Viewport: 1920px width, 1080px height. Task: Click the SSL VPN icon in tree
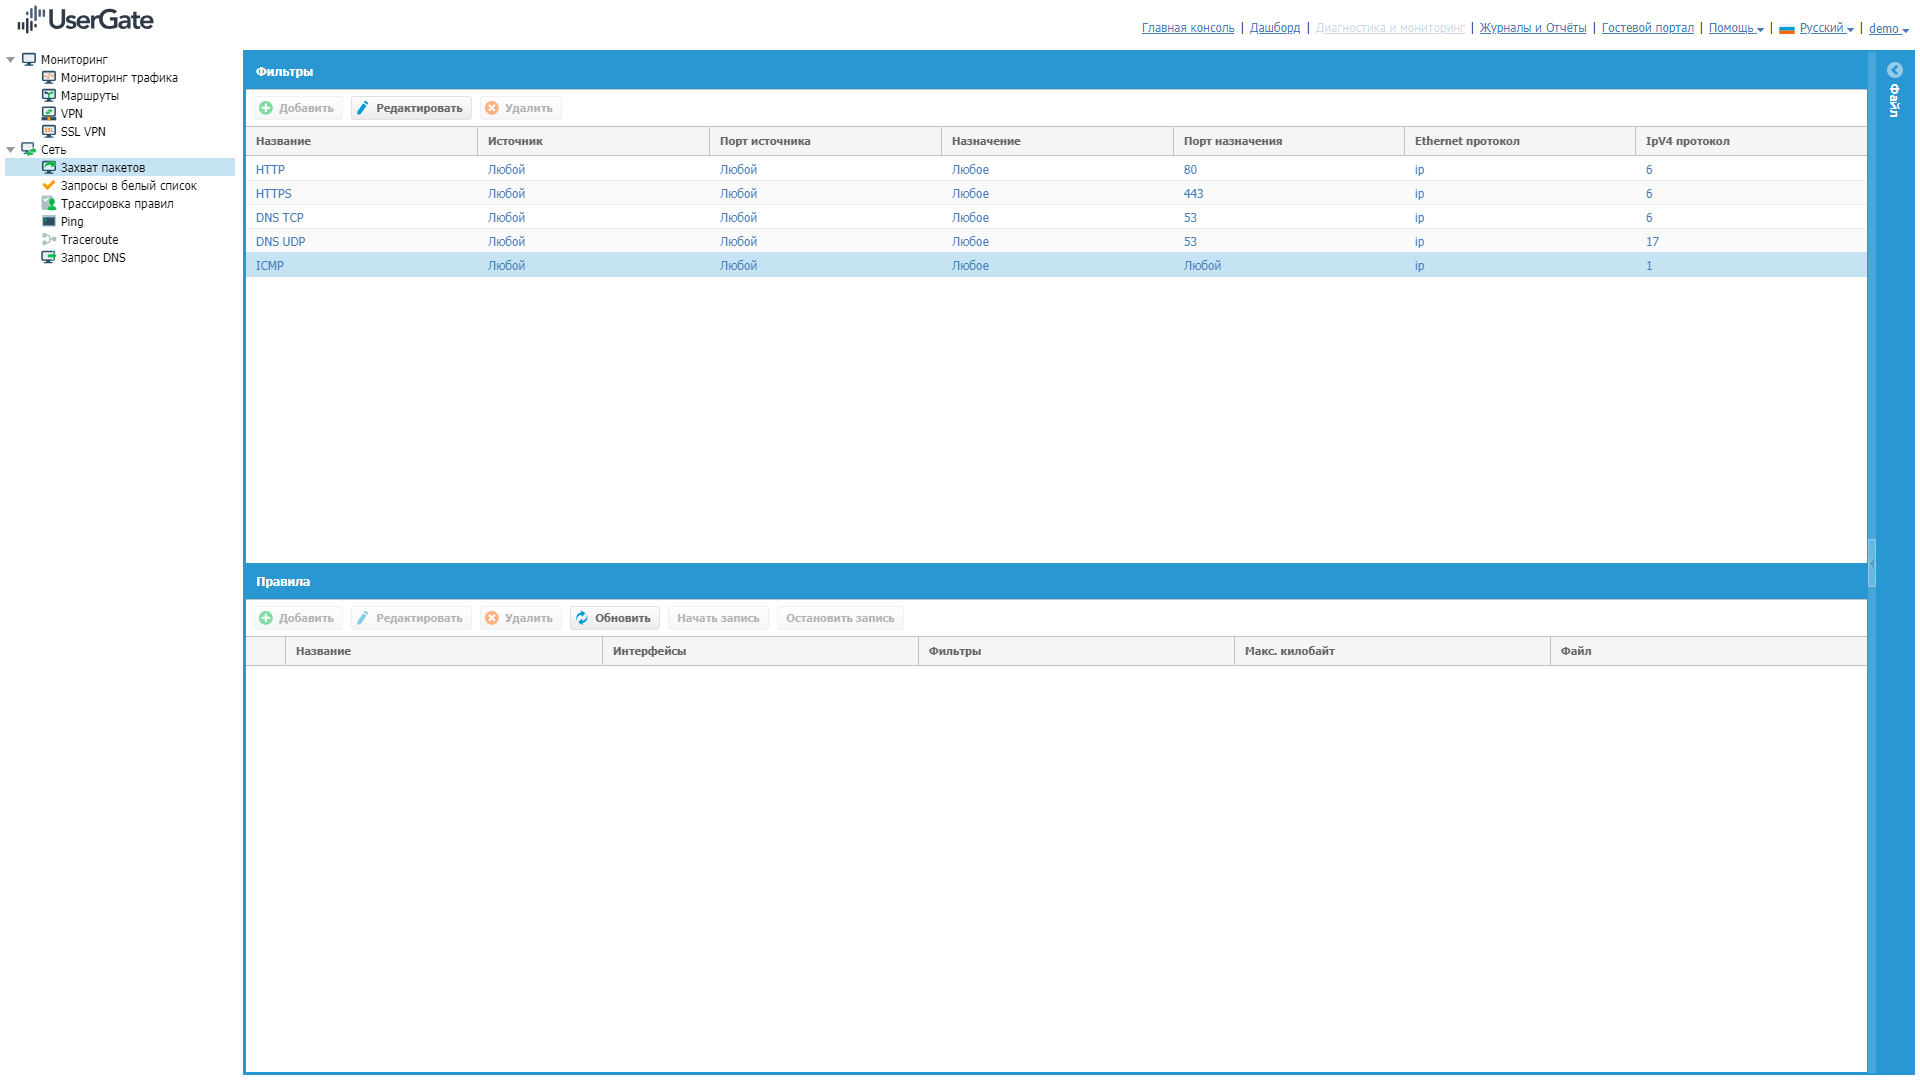click(48, 131)
